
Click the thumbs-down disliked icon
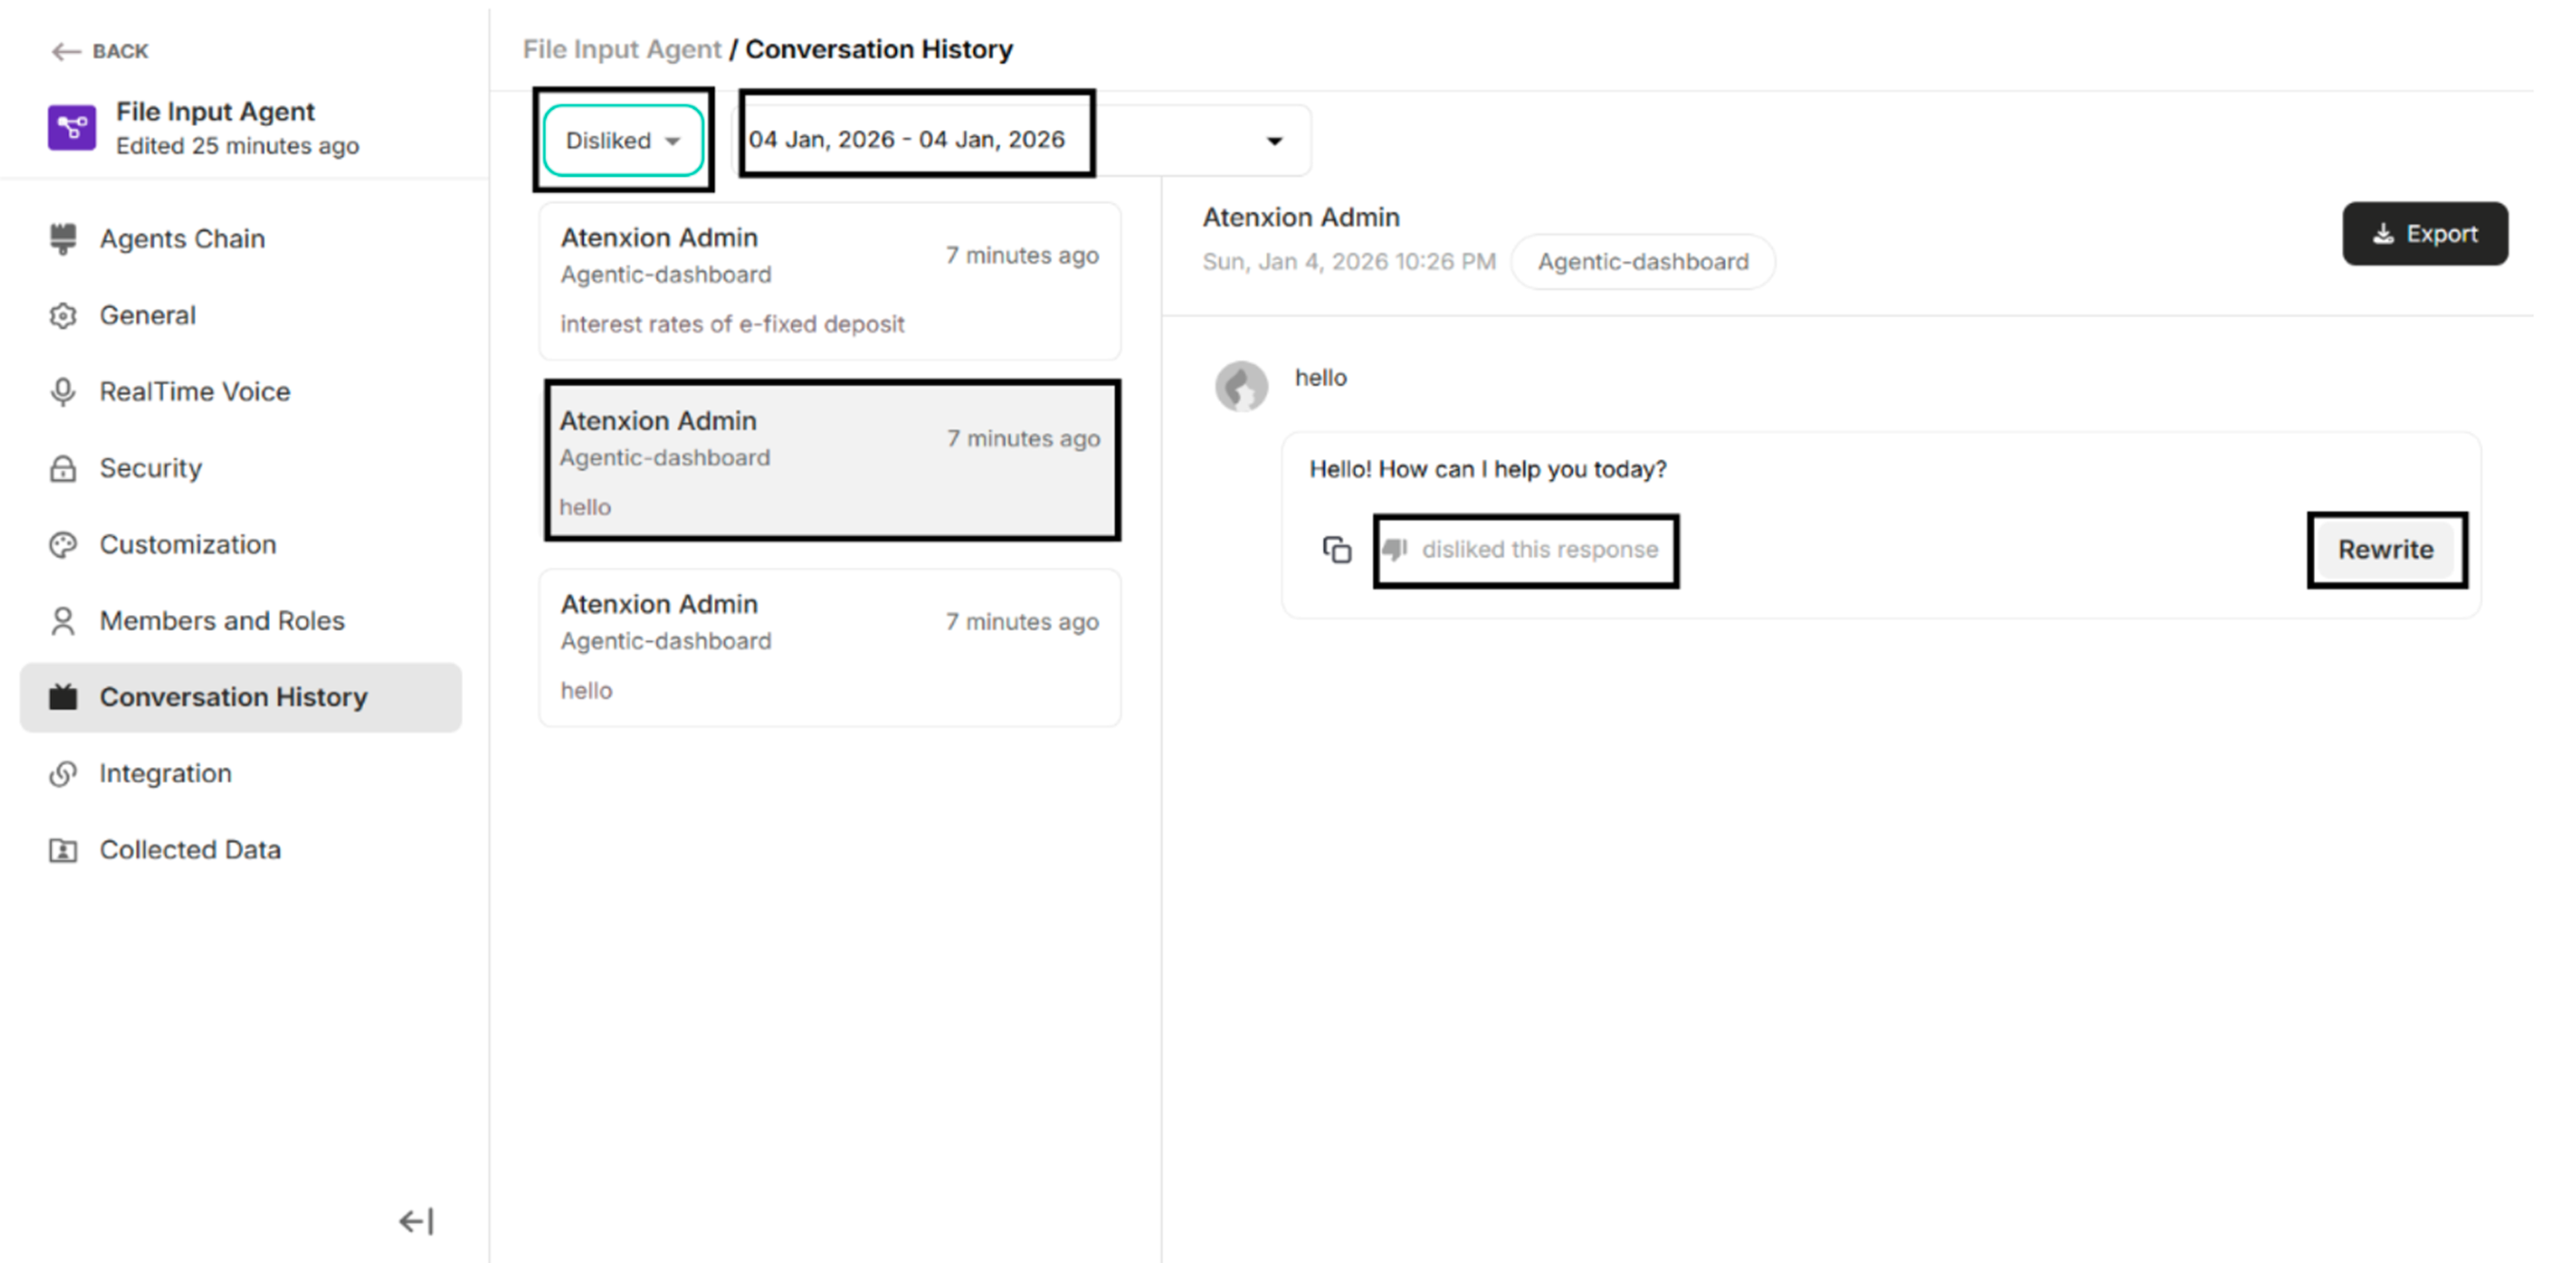pos(1395,549)
